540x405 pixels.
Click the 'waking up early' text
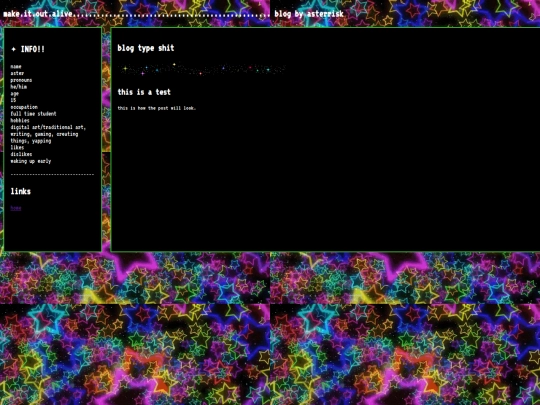point(31,161)
